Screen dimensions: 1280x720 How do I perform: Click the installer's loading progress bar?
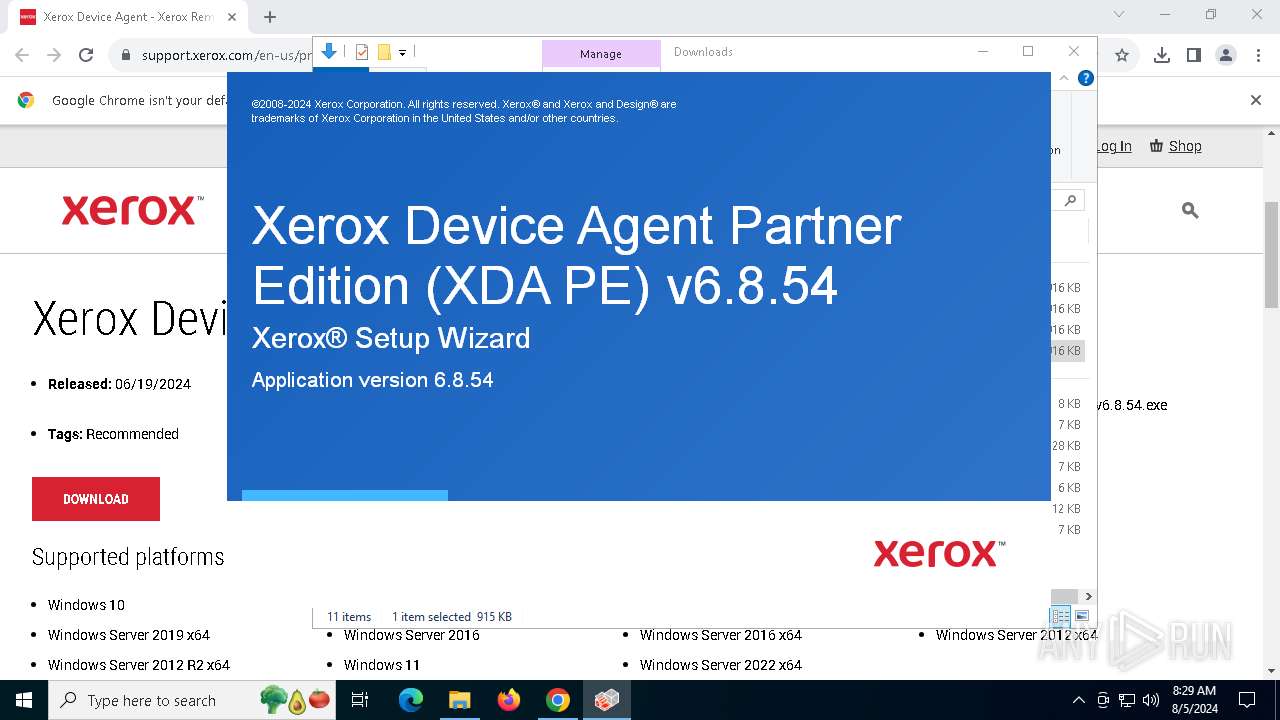pyautogui.click(x=345, y=496)
